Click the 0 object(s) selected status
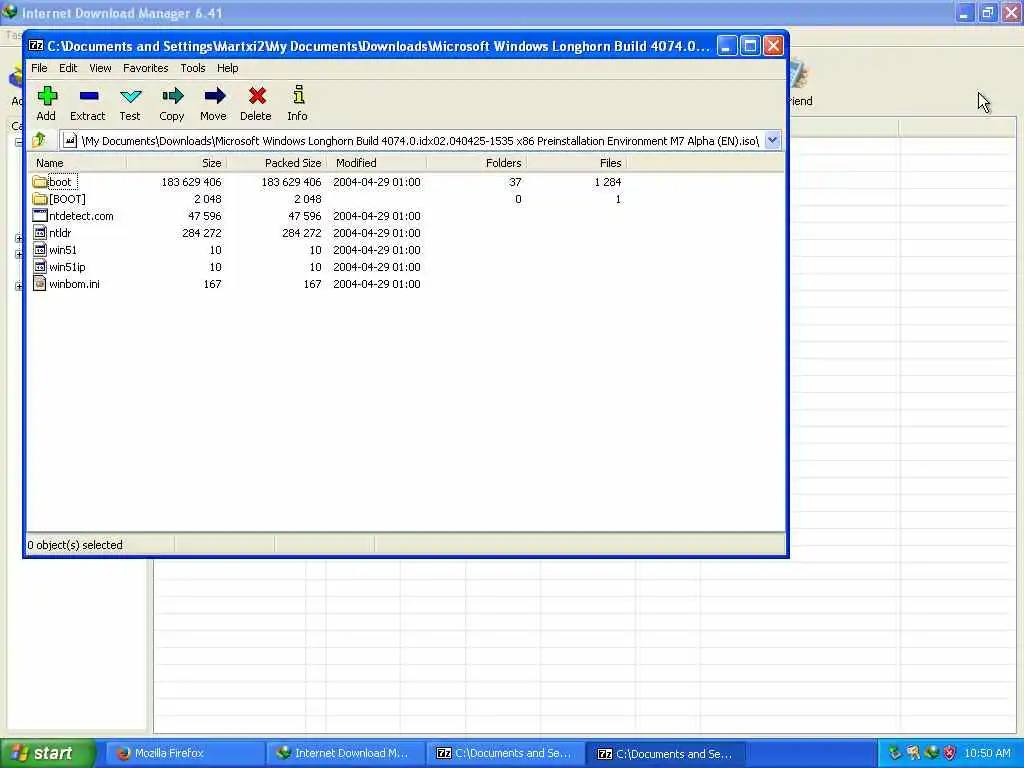This screenshot has height=768, width=1024. (x=75, y=545)
